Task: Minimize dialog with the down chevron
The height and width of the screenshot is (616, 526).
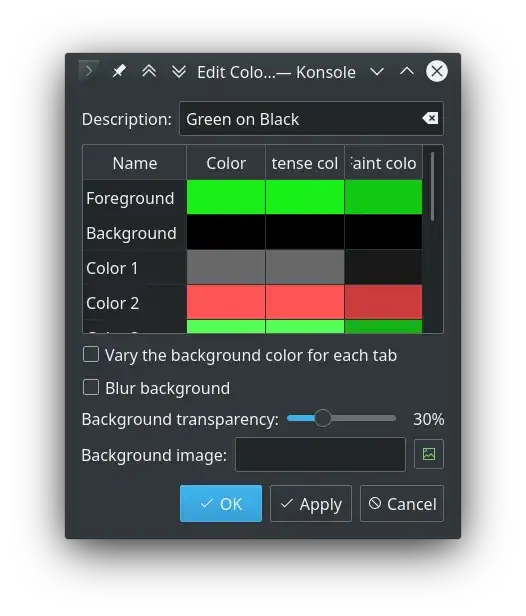Action: (x=377, y=72)
